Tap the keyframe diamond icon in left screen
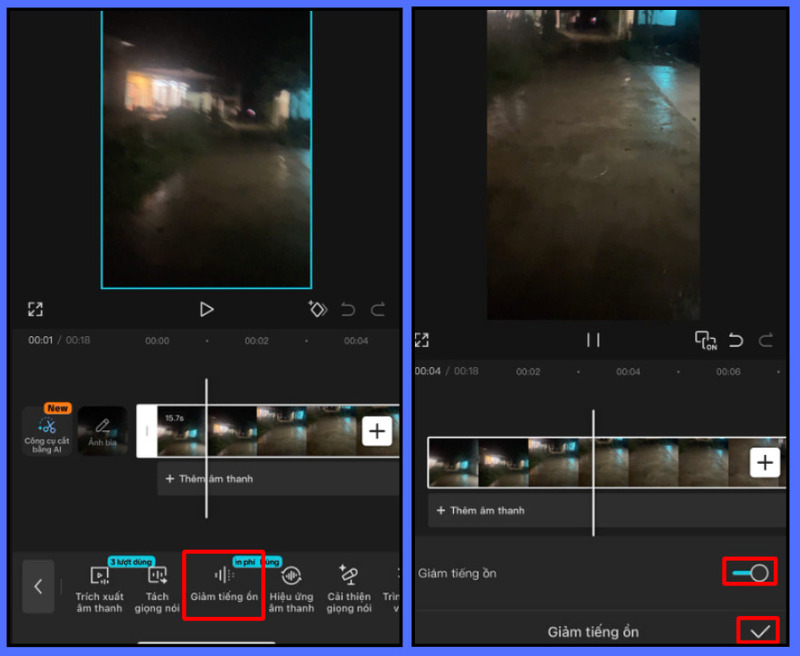The height and width of the screenshot is (656, 800). tap(317, 309)
